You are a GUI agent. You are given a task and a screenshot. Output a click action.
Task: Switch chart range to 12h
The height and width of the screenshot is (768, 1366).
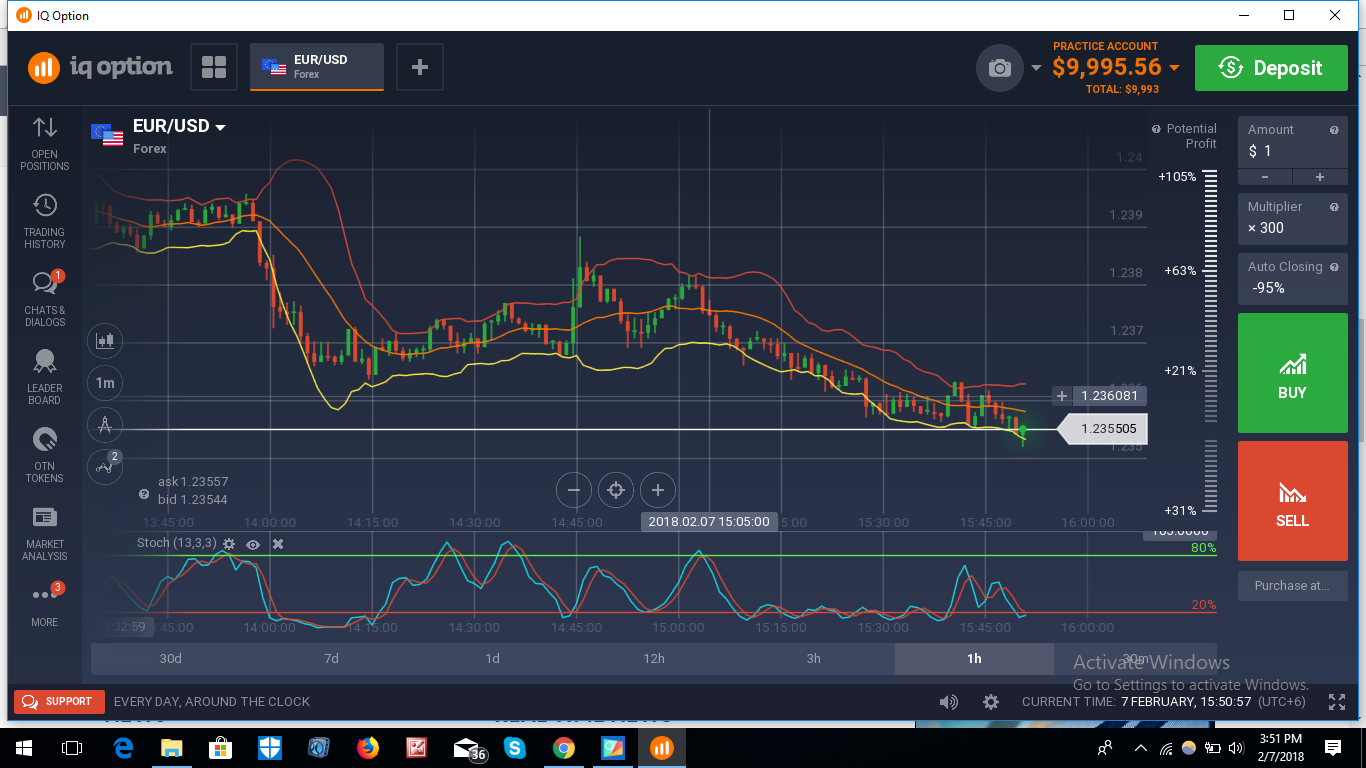[x=653, y=658]
